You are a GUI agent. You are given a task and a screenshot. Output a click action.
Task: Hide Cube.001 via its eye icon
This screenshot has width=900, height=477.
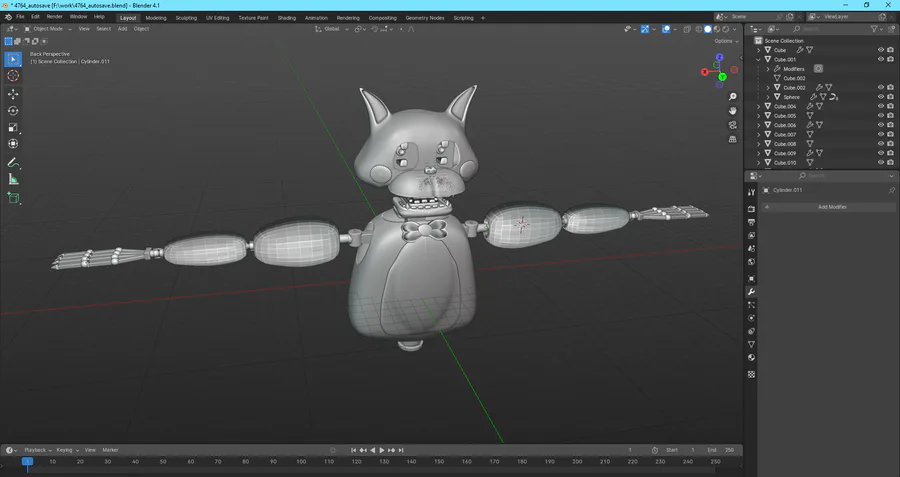click(881, 59)
